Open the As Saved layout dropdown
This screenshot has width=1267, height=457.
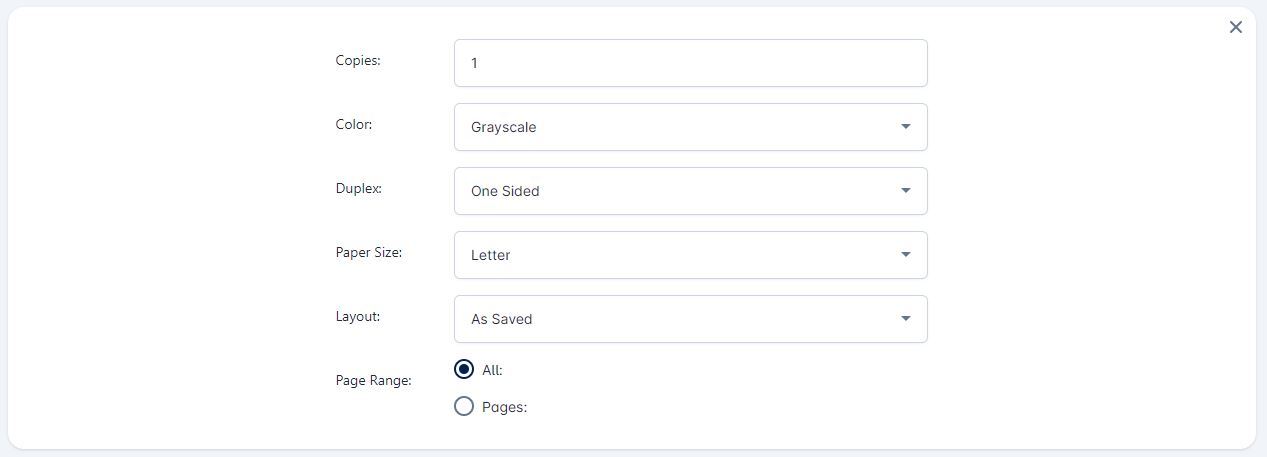[680, 319]
